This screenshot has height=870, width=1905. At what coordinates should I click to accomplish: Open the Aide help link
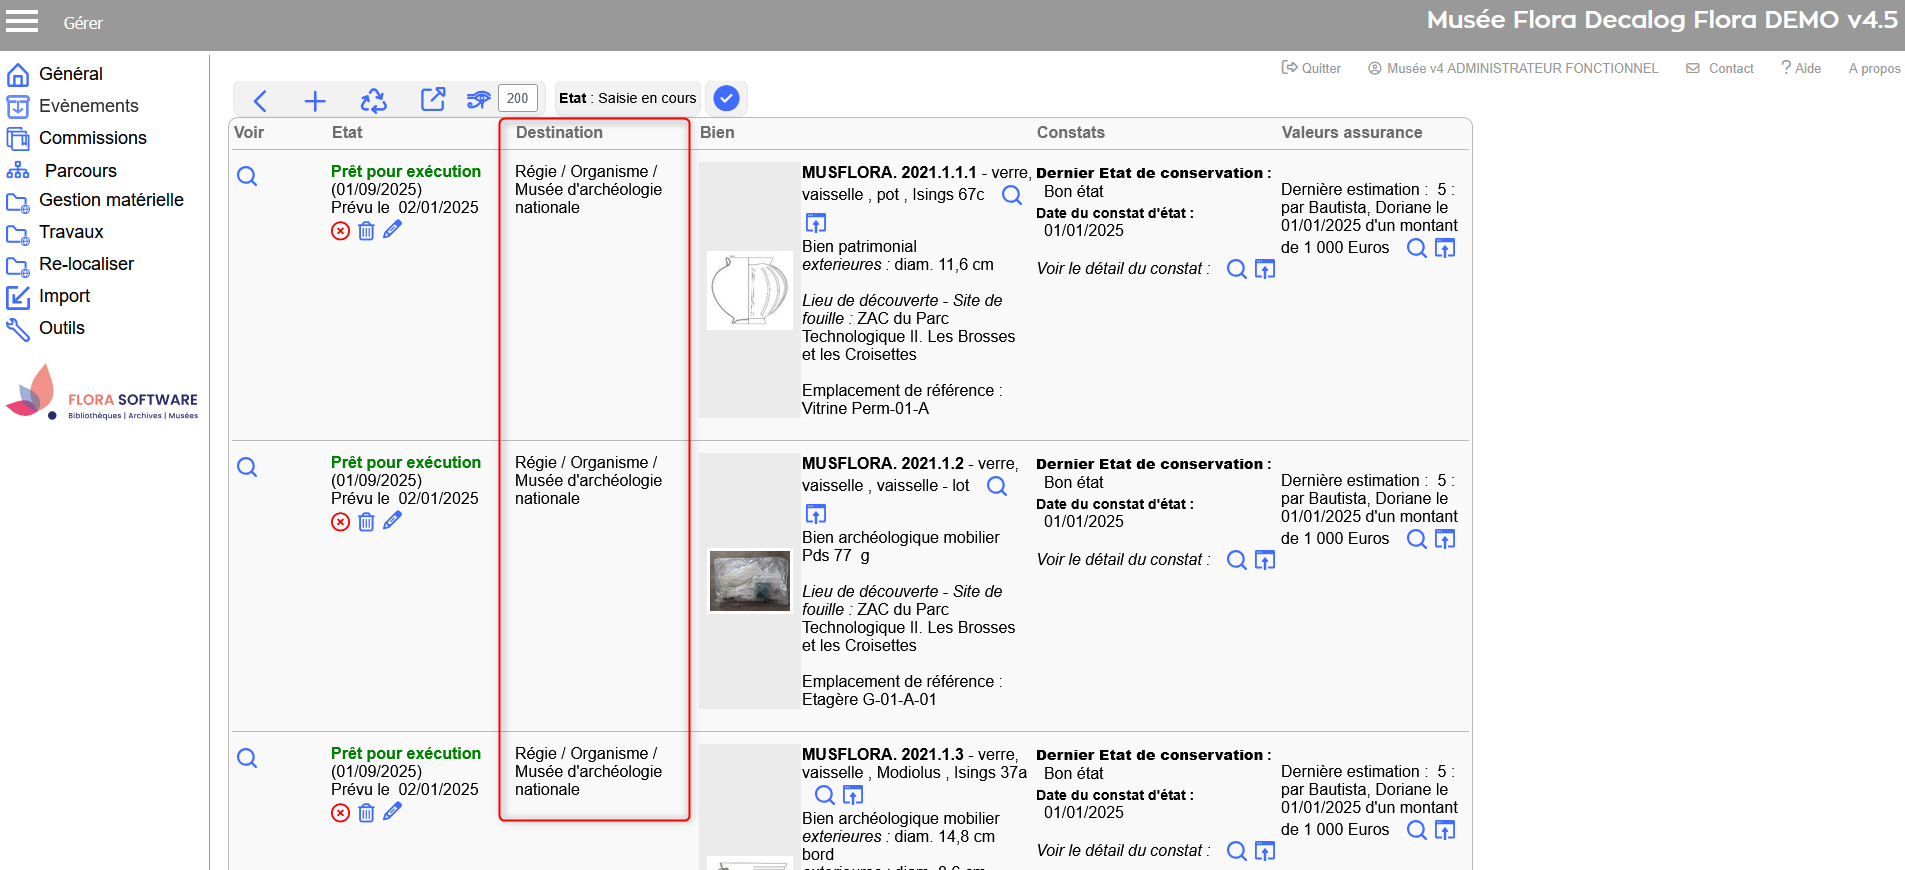click(x=1801, y=68)
